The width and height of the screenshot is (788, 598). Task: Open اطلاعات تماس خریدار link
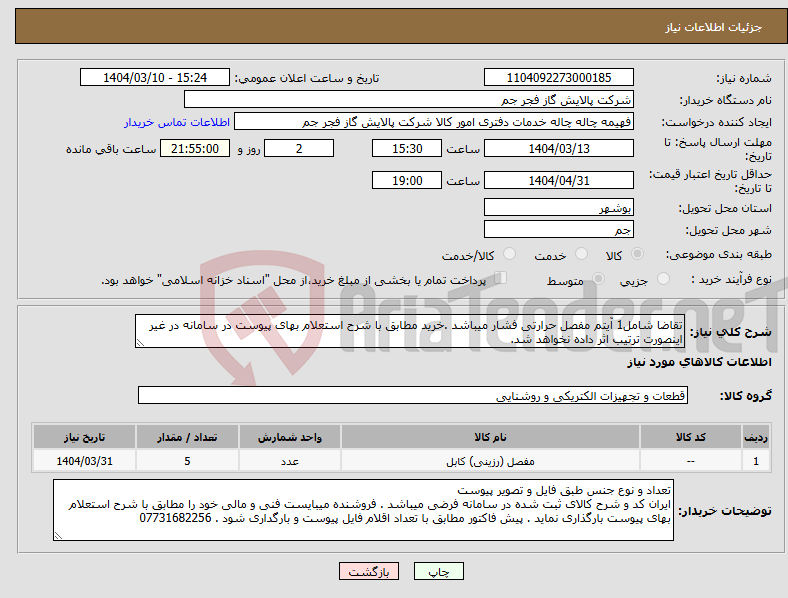[x=177, y=122]
